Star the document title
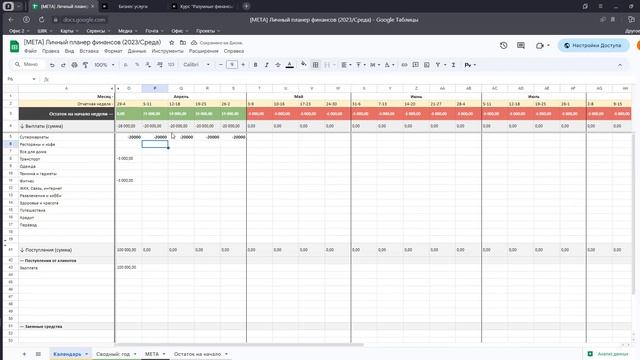This screenshot has width=640, height=360. pos(172,42)
